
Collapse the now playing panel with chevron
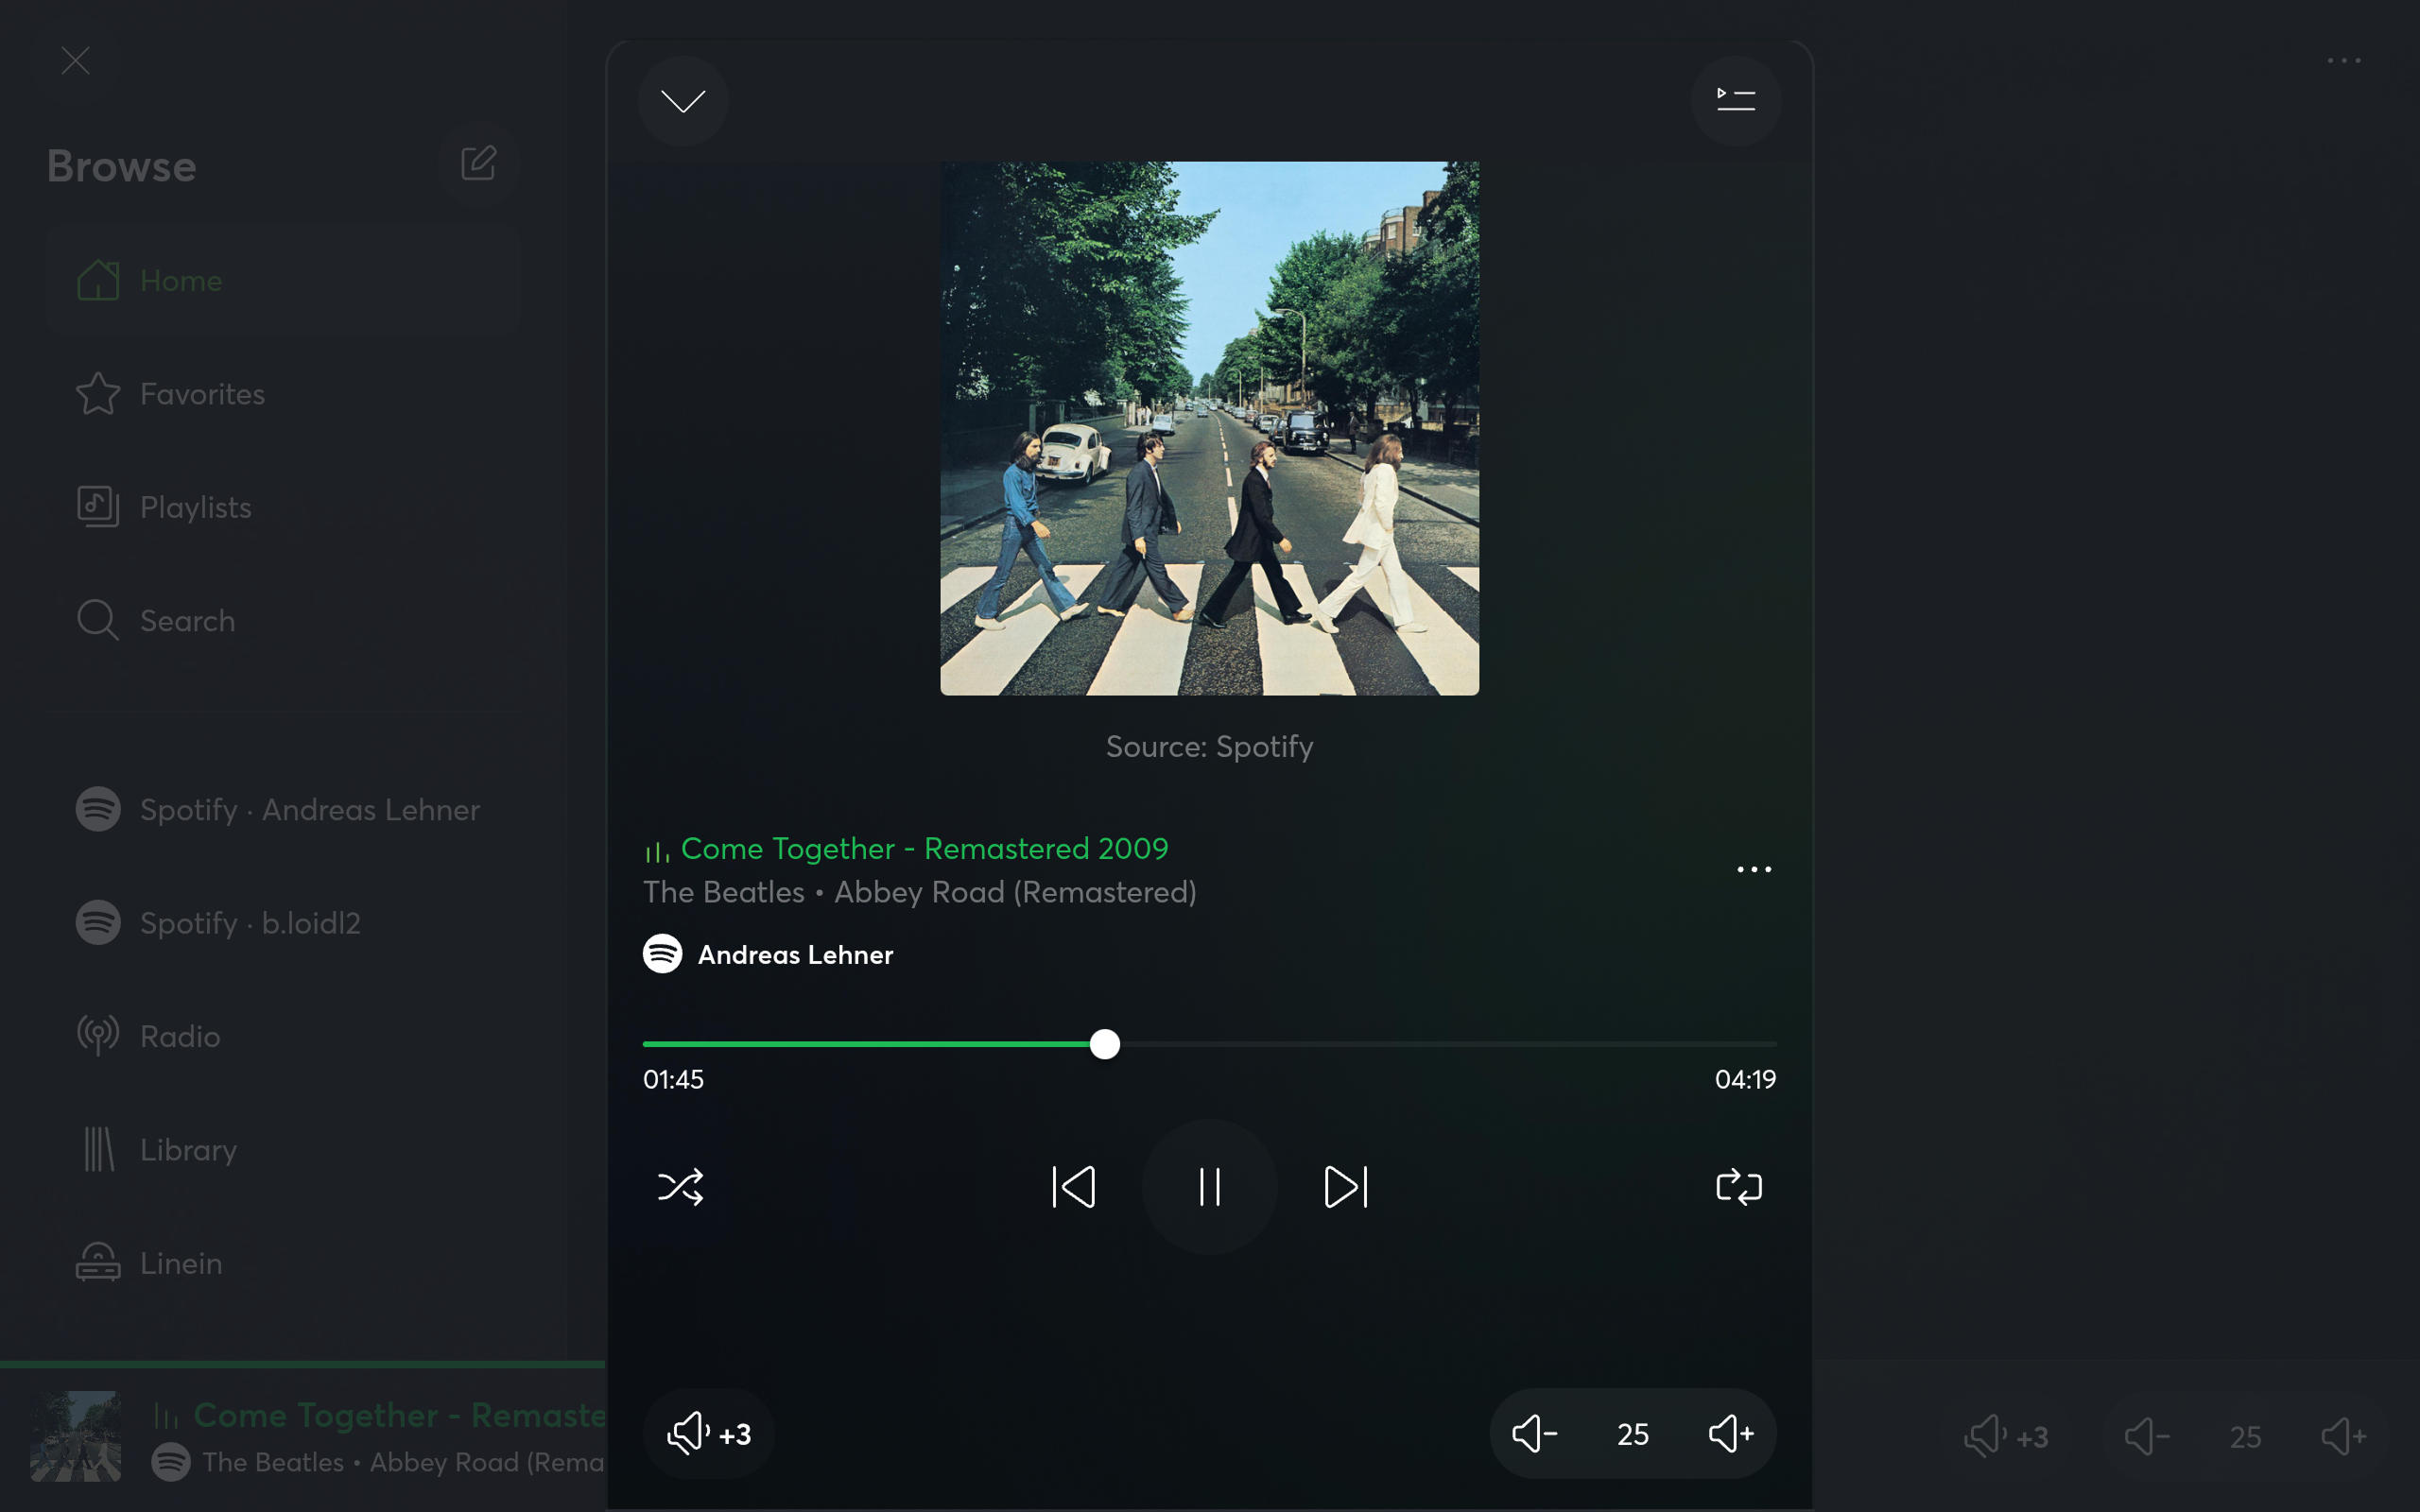683,101
